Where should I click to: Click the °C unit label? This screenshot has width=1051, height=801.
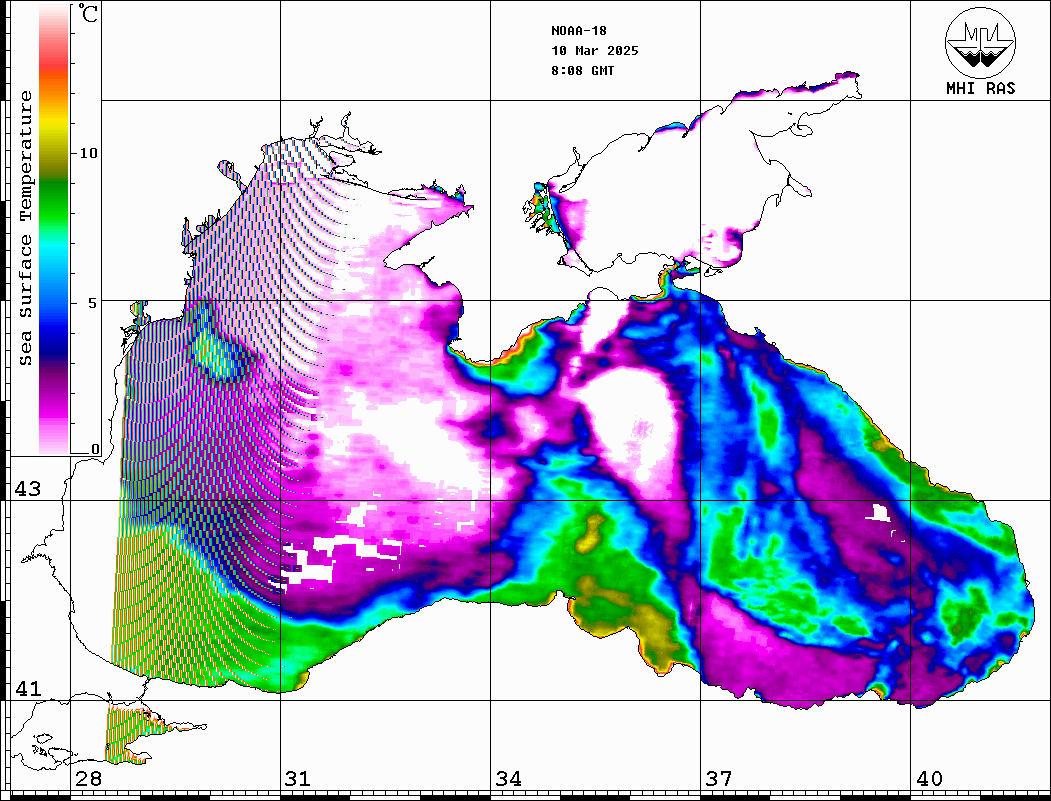coord(88,13)
